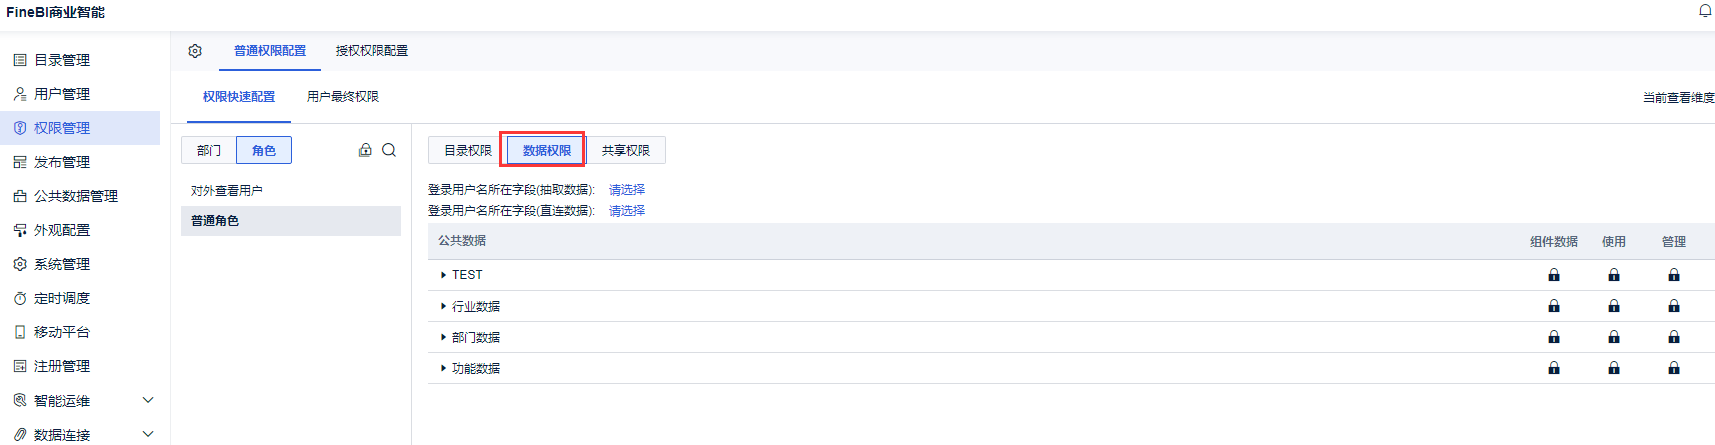Toggle 行业数据 组件数据 permission lock
The image size is (1715, 445).
pyautogui.click(x=1554, y=306)
